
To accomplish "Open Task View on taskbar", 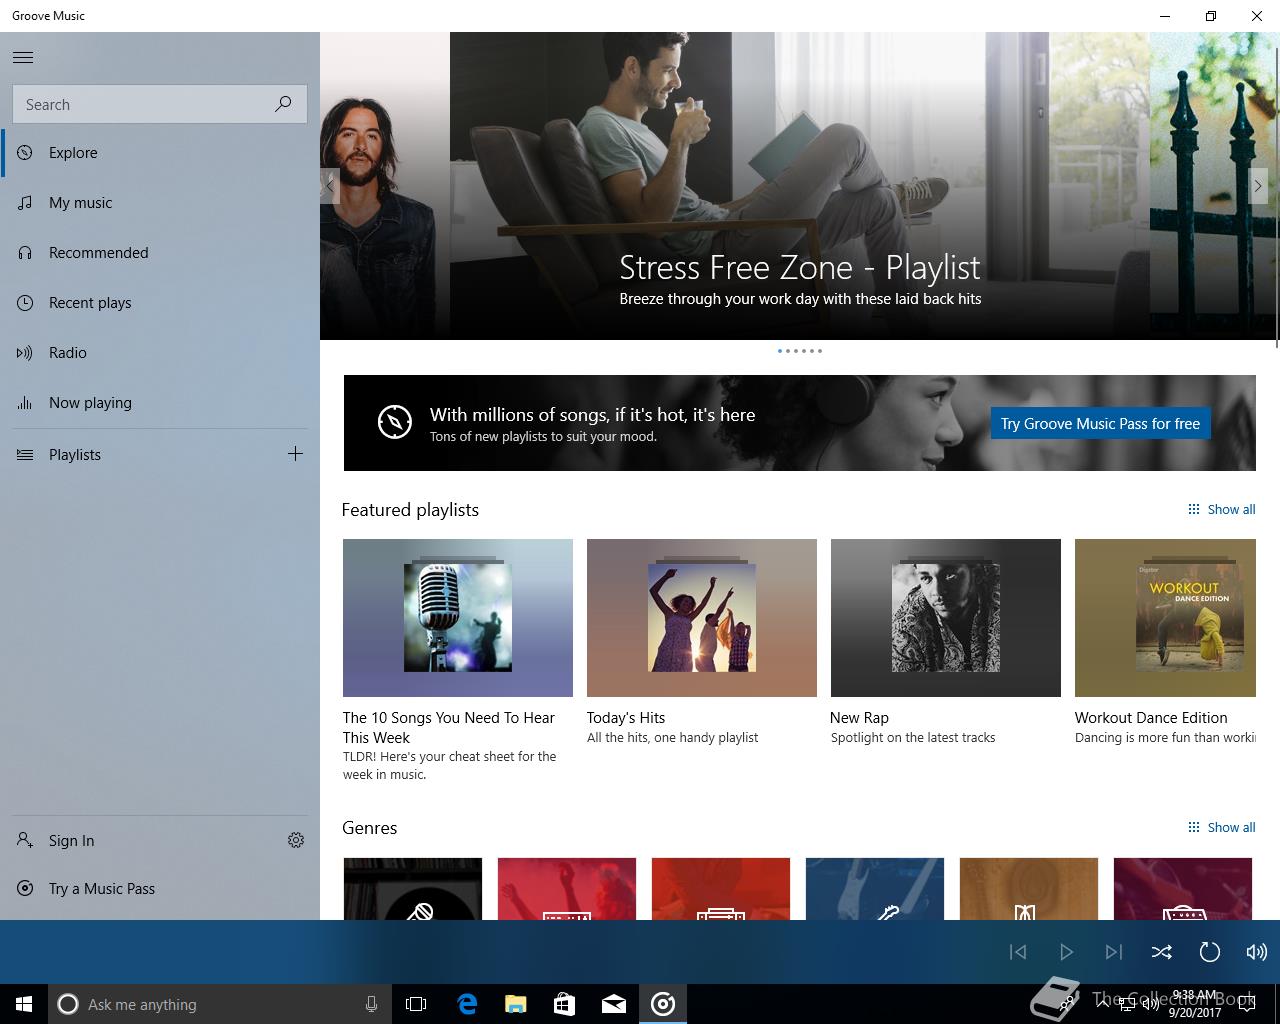I will [416, 1004].
